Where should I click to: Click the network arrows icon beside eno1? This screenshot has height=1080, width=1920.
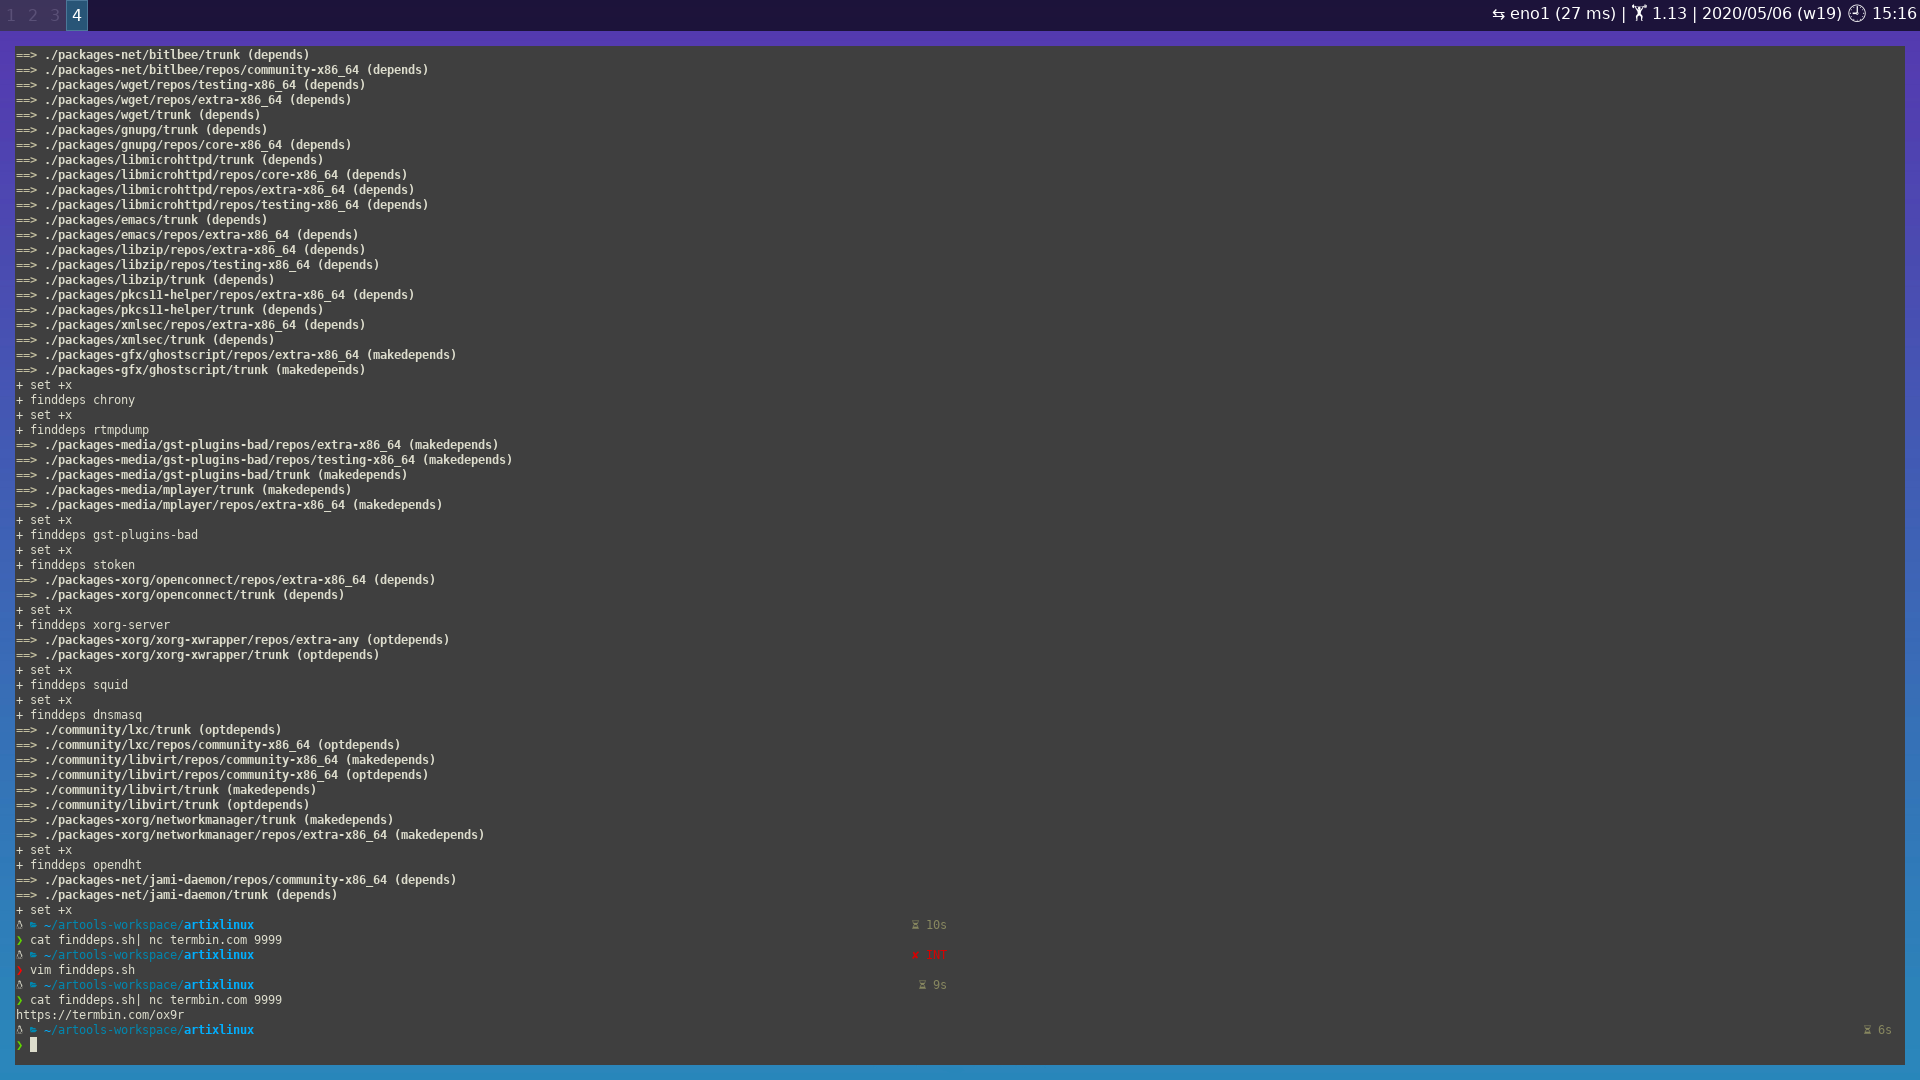pos(1498,14)
